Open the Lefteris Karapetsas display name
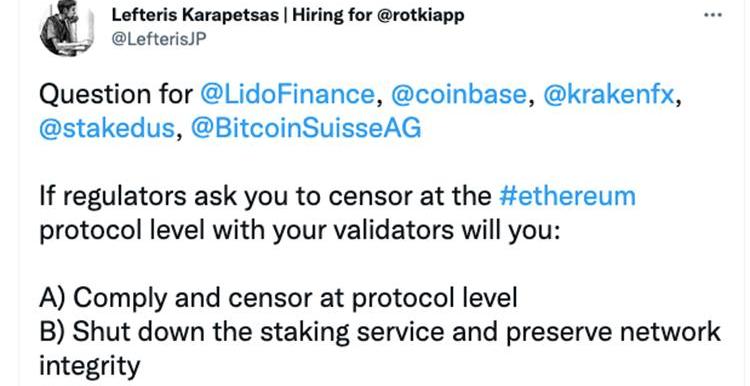Image resolution: width=750 pixels, height=386 pixels. (x=195, y=16)
